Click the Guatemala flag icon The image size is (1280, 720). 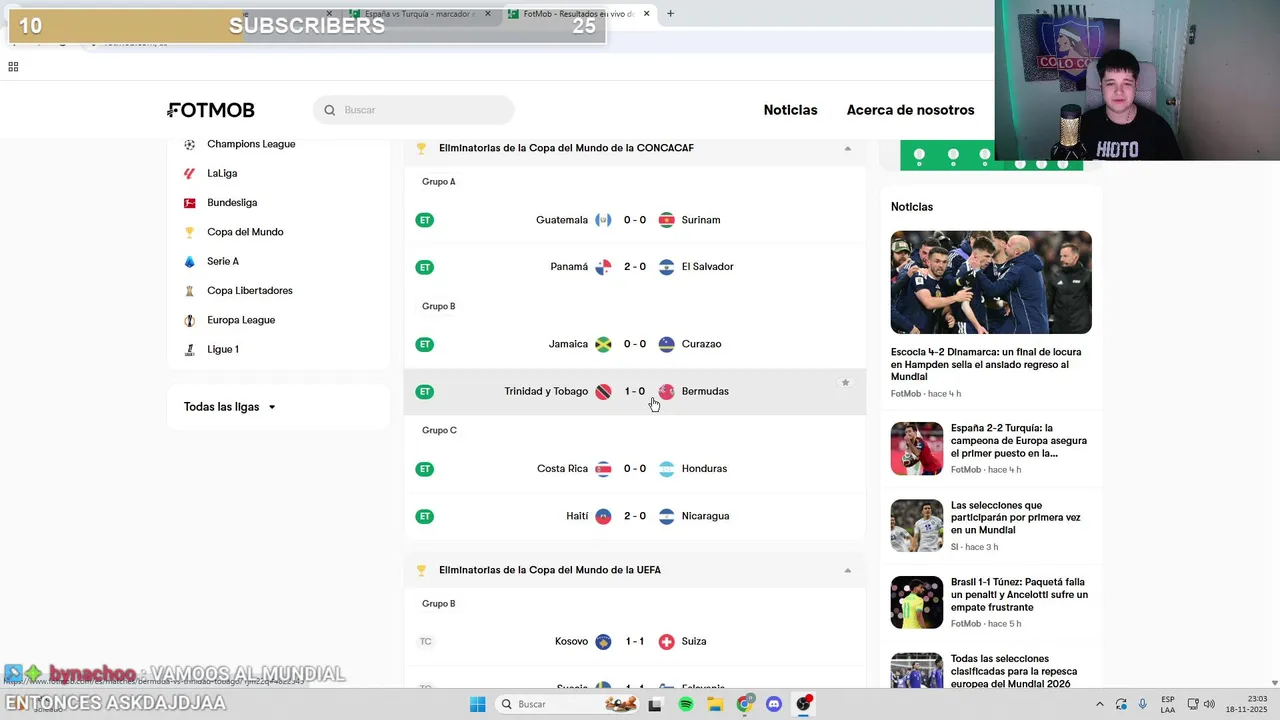603,220
